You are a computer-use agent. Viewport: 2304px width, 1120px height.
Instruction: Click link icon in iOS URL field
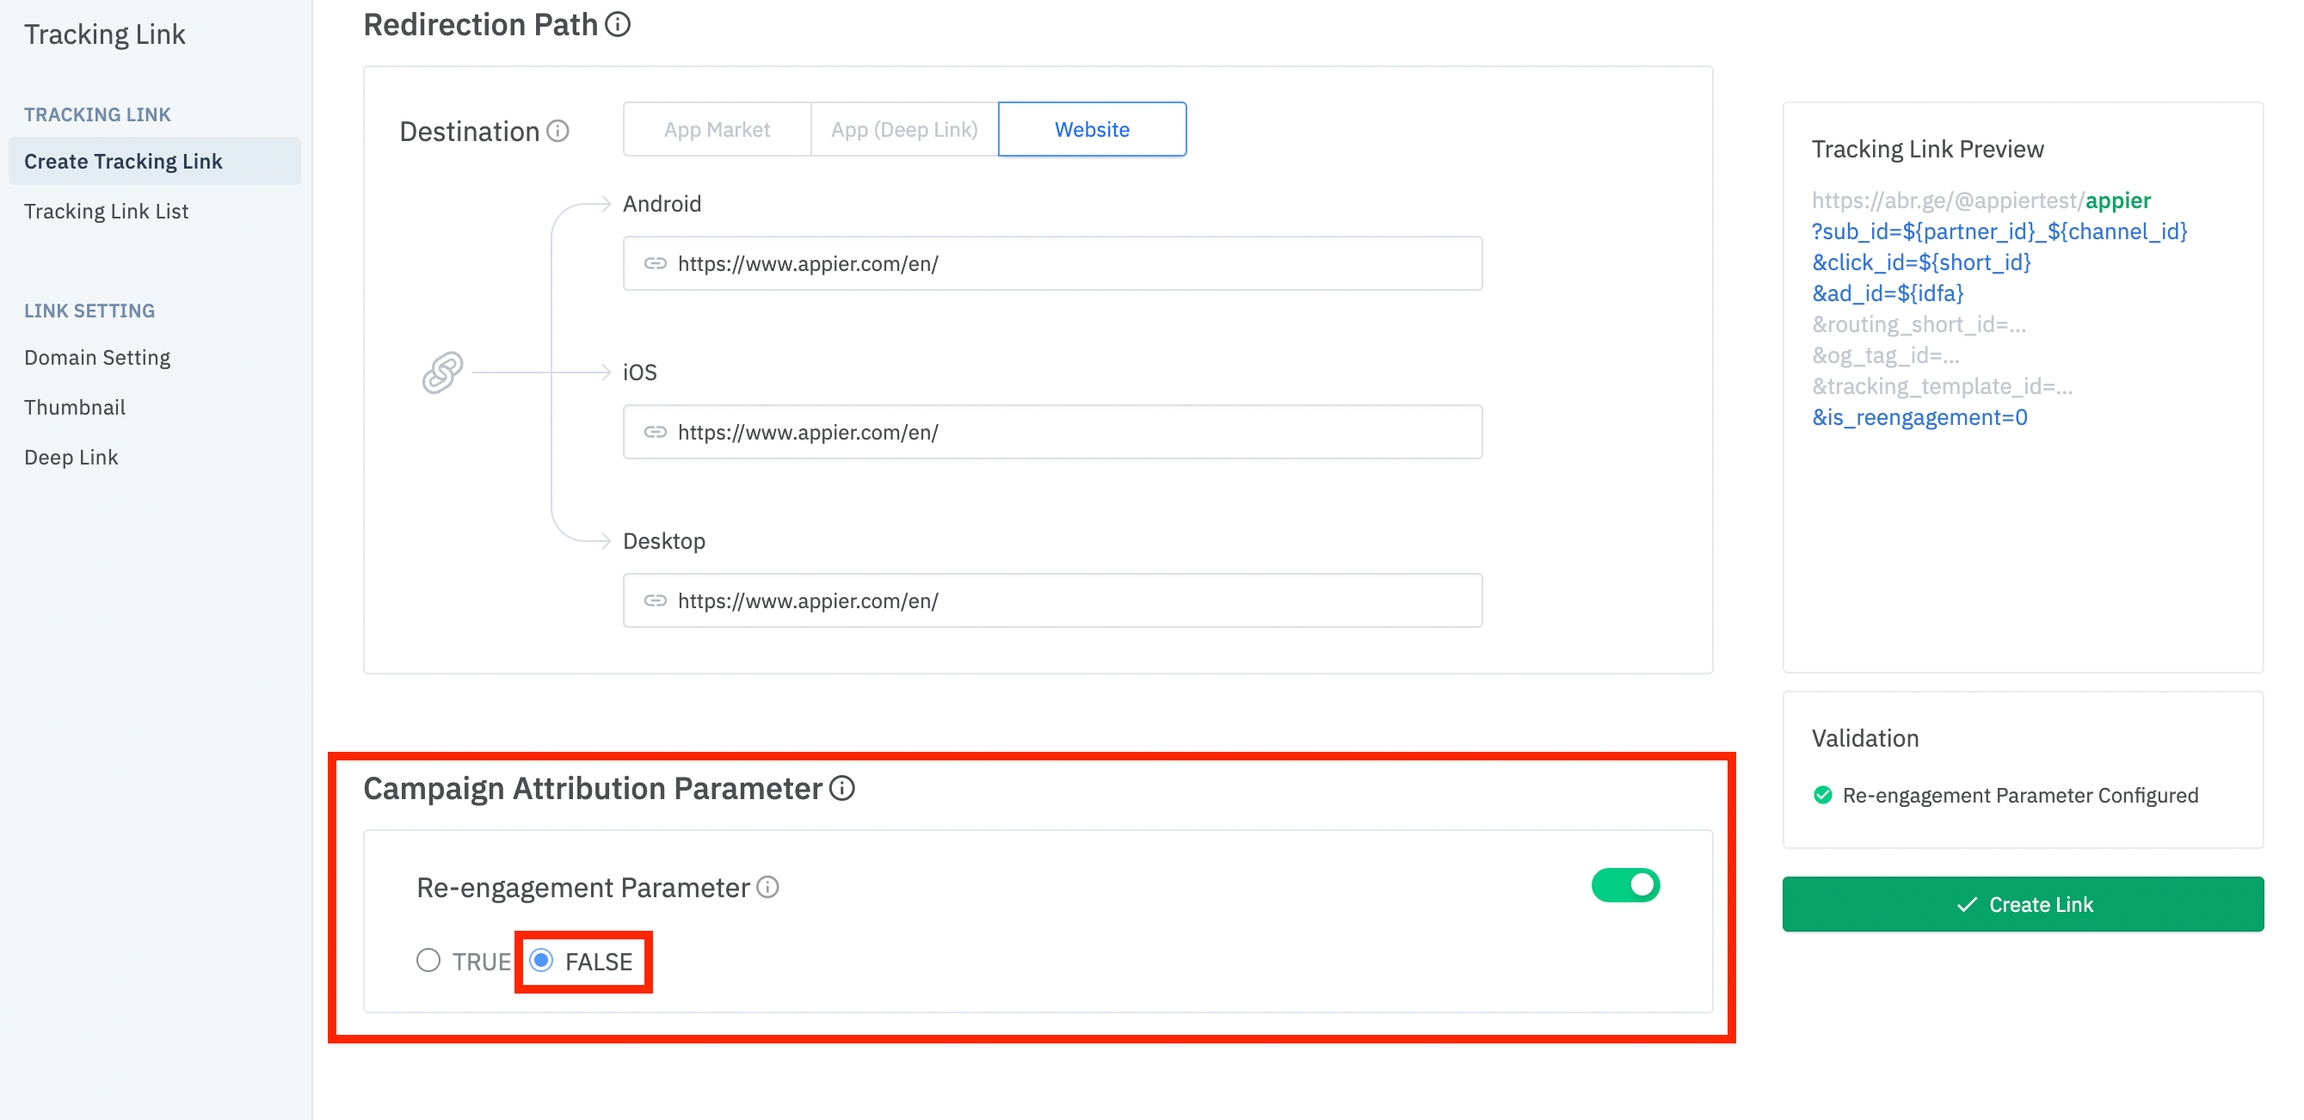[655, 432]
